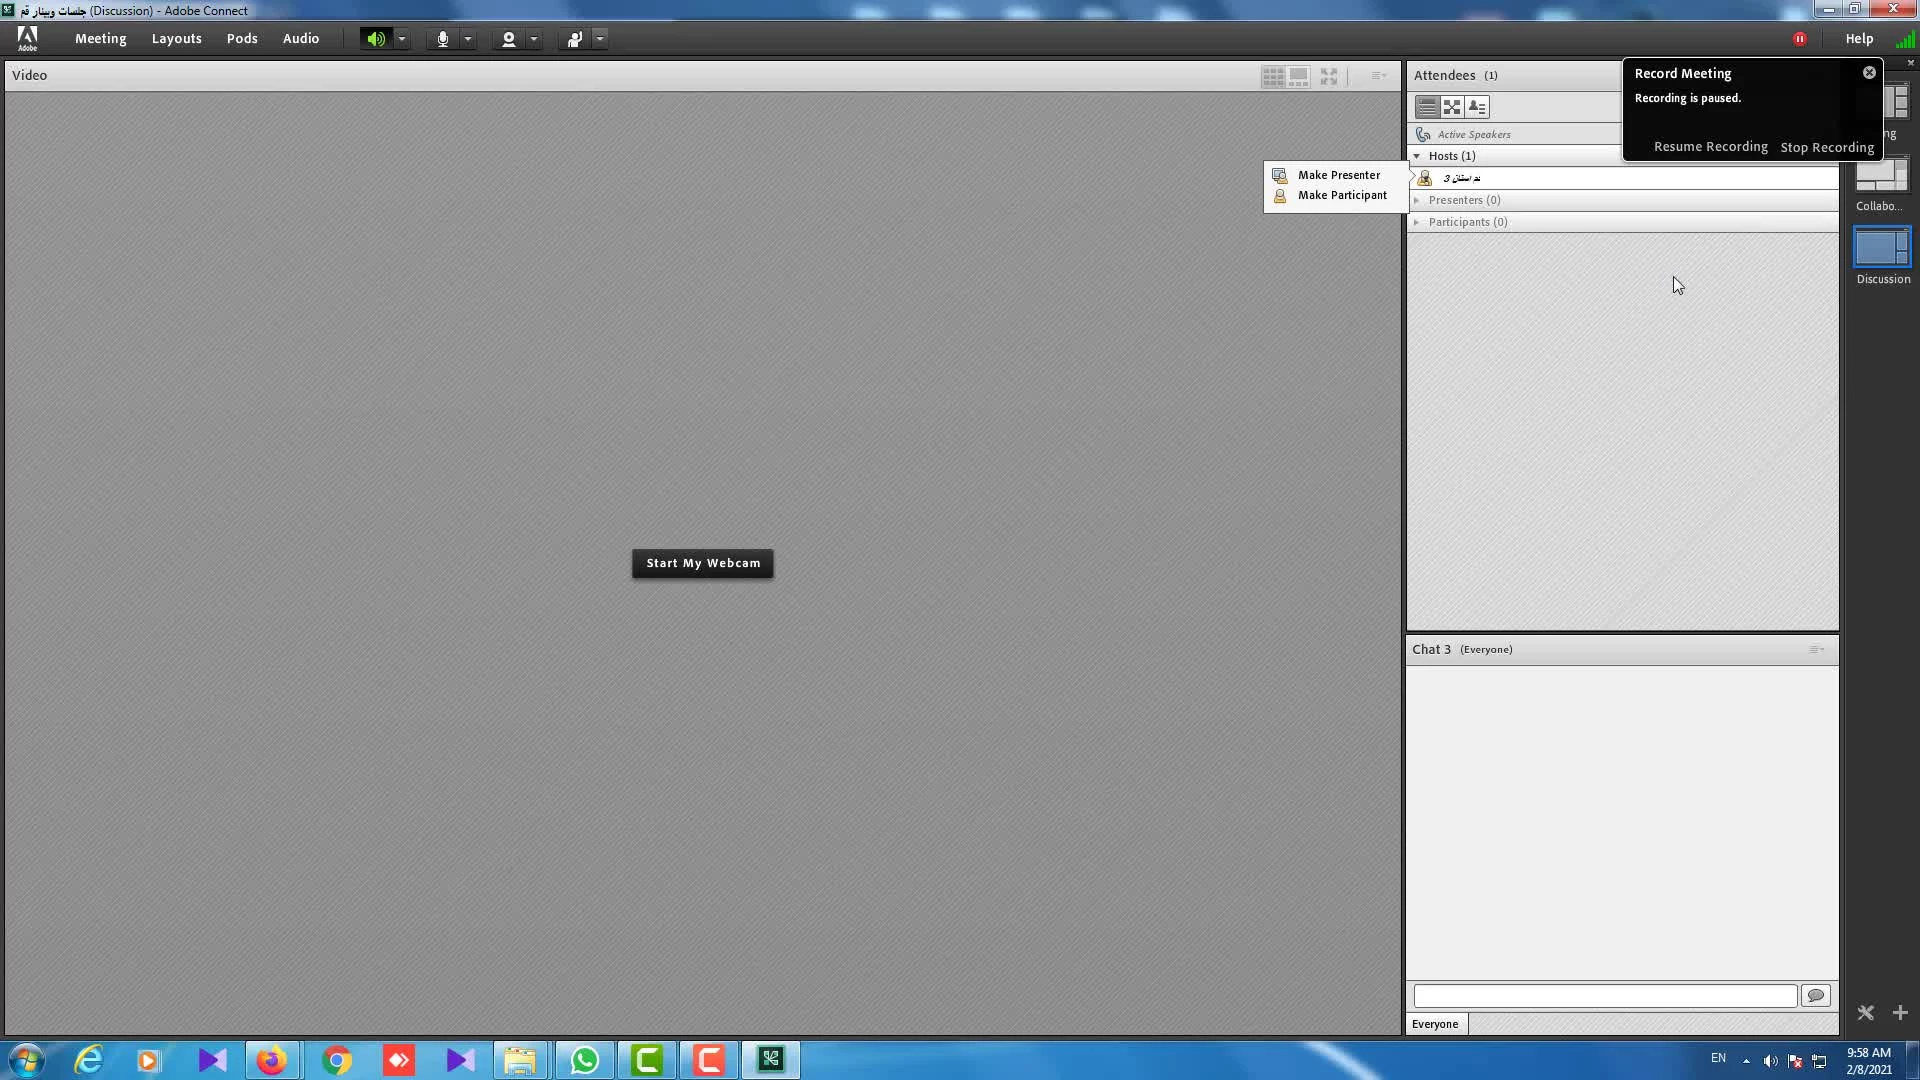Select the Discussion layout thumbnail
Viewport: 1920px width, 1080px height.
pos(1882,248)
